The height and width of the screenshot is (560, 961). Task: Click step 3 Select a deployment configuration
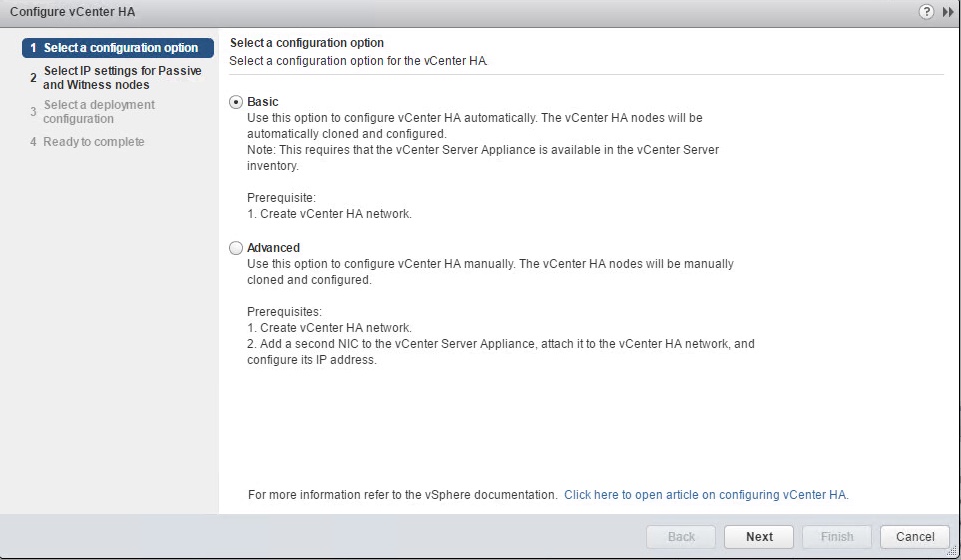point(99,112)
